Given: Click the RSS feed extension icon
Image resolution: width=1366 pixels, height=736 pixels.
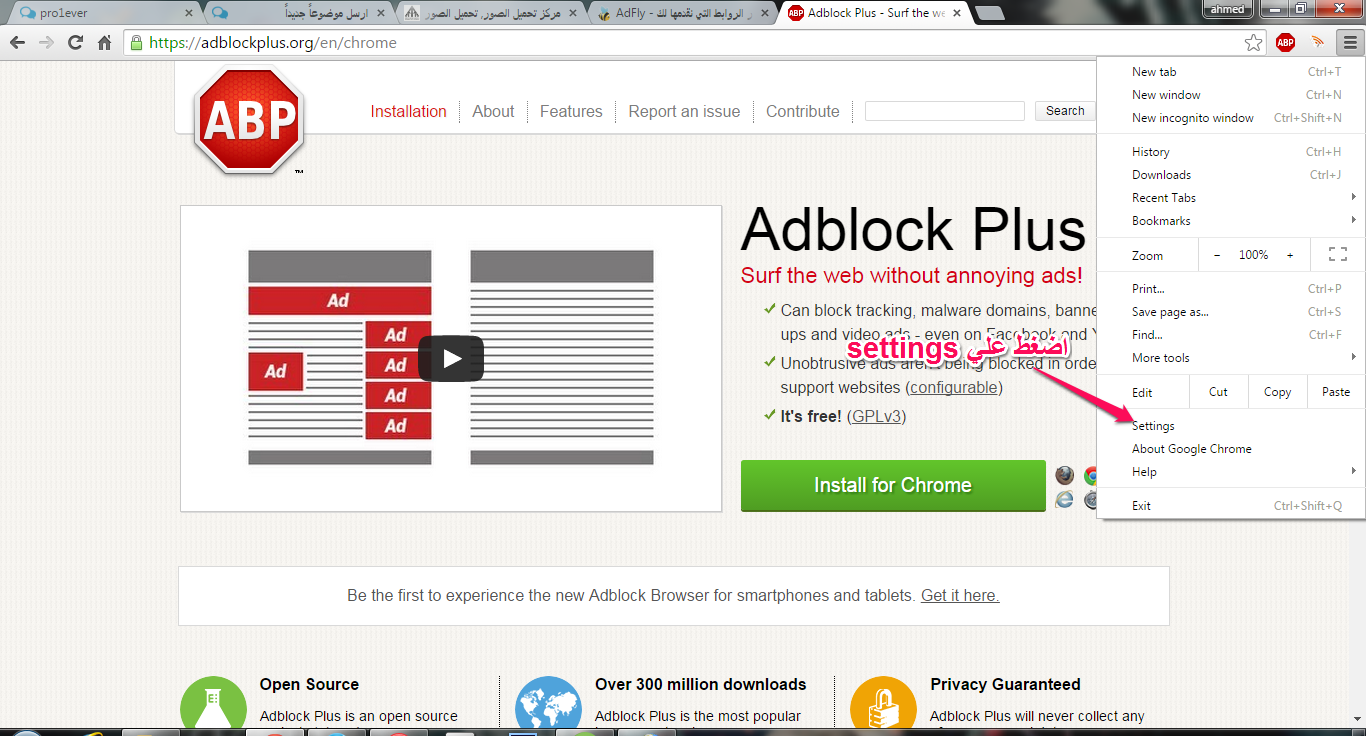Looking at the screenshot, I should (1317, 42).
